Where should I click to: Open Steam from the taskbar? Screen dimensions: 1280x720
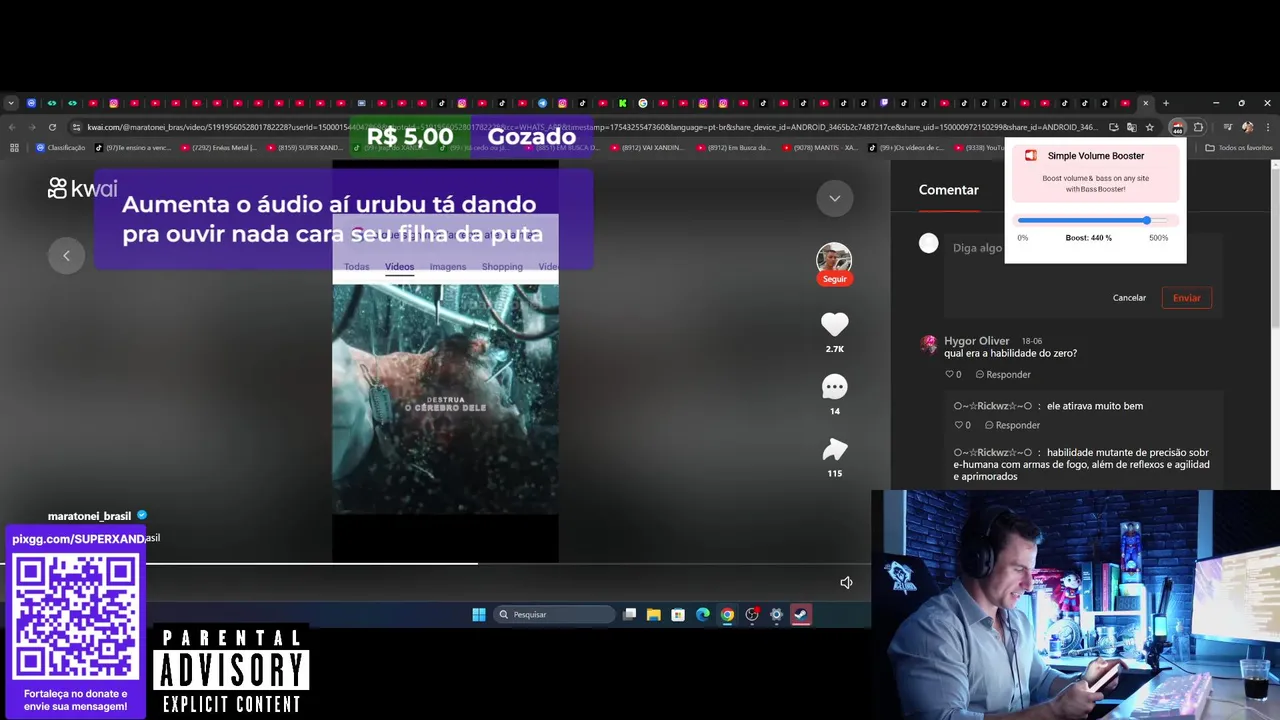tap(801, 615)
